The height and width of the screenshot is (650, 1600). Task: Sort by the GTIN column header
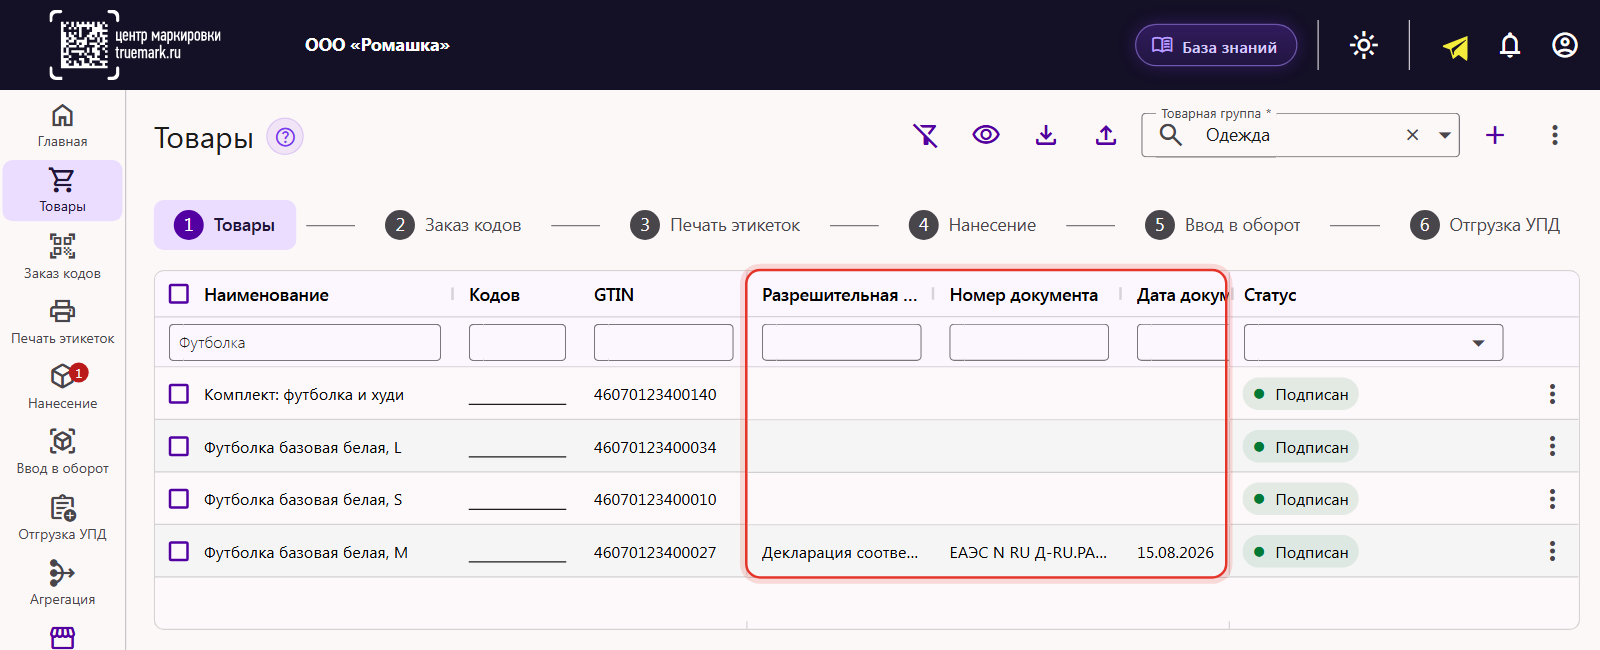pyautogui.click(x=614, y=295)
